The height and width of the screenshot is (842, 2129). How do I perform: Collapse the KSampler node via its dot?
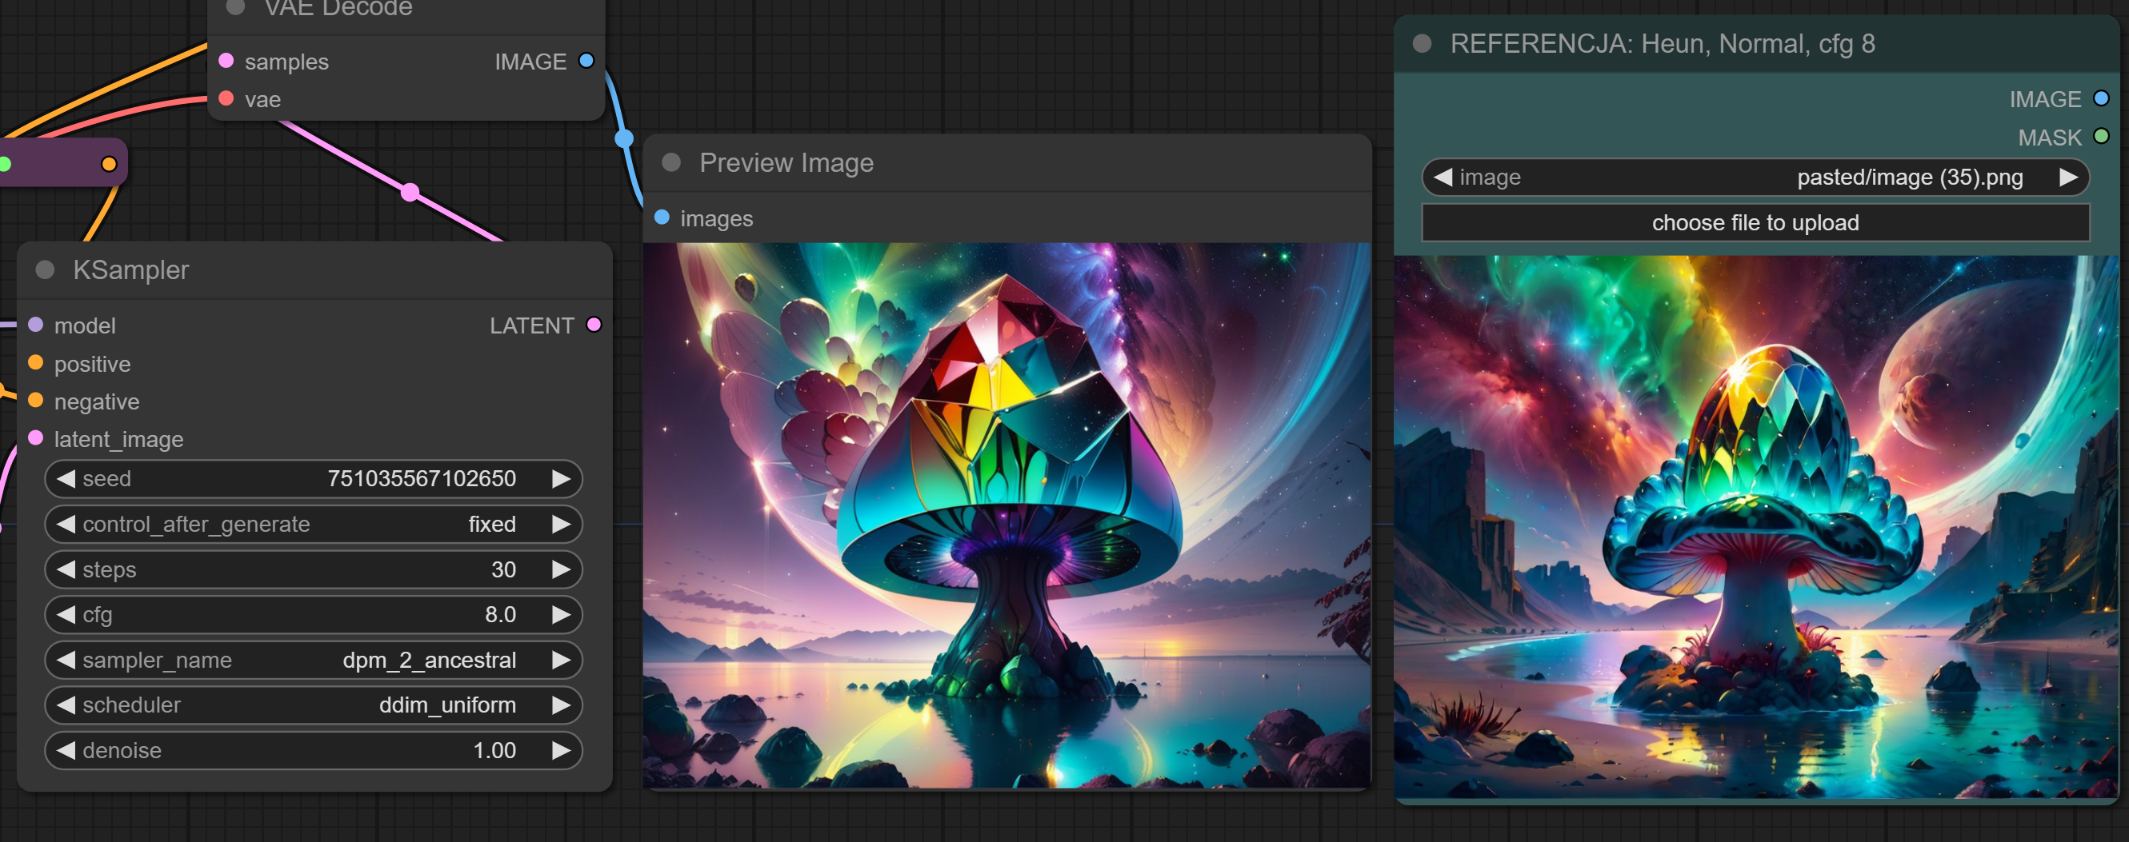coord(45,270)
